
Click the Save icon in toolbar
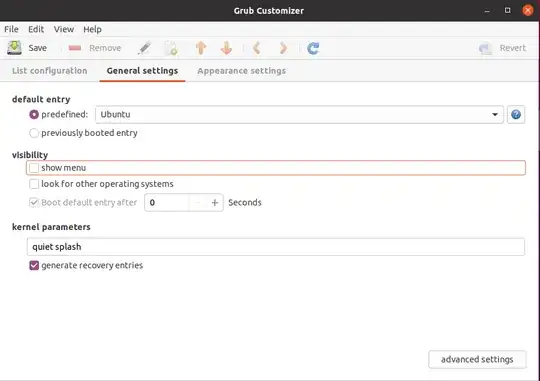[14, 48]
